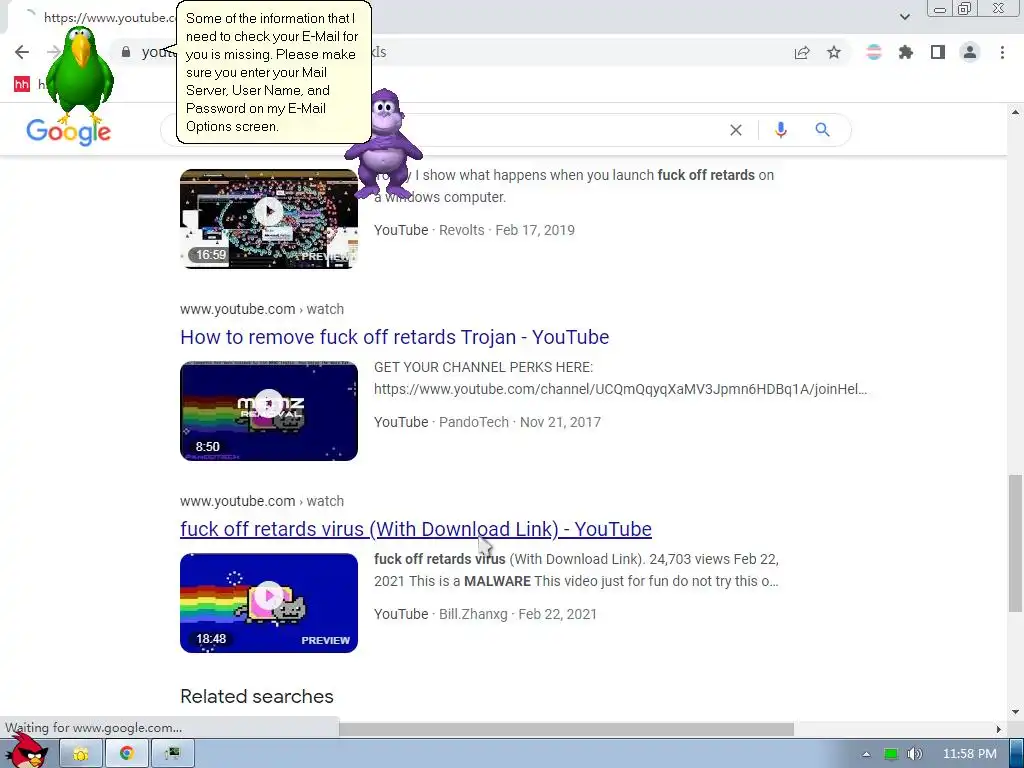Viewport: 1024px width, 768px height.
Task: Open the volume speaker tray icon
Action: [914, 754]
